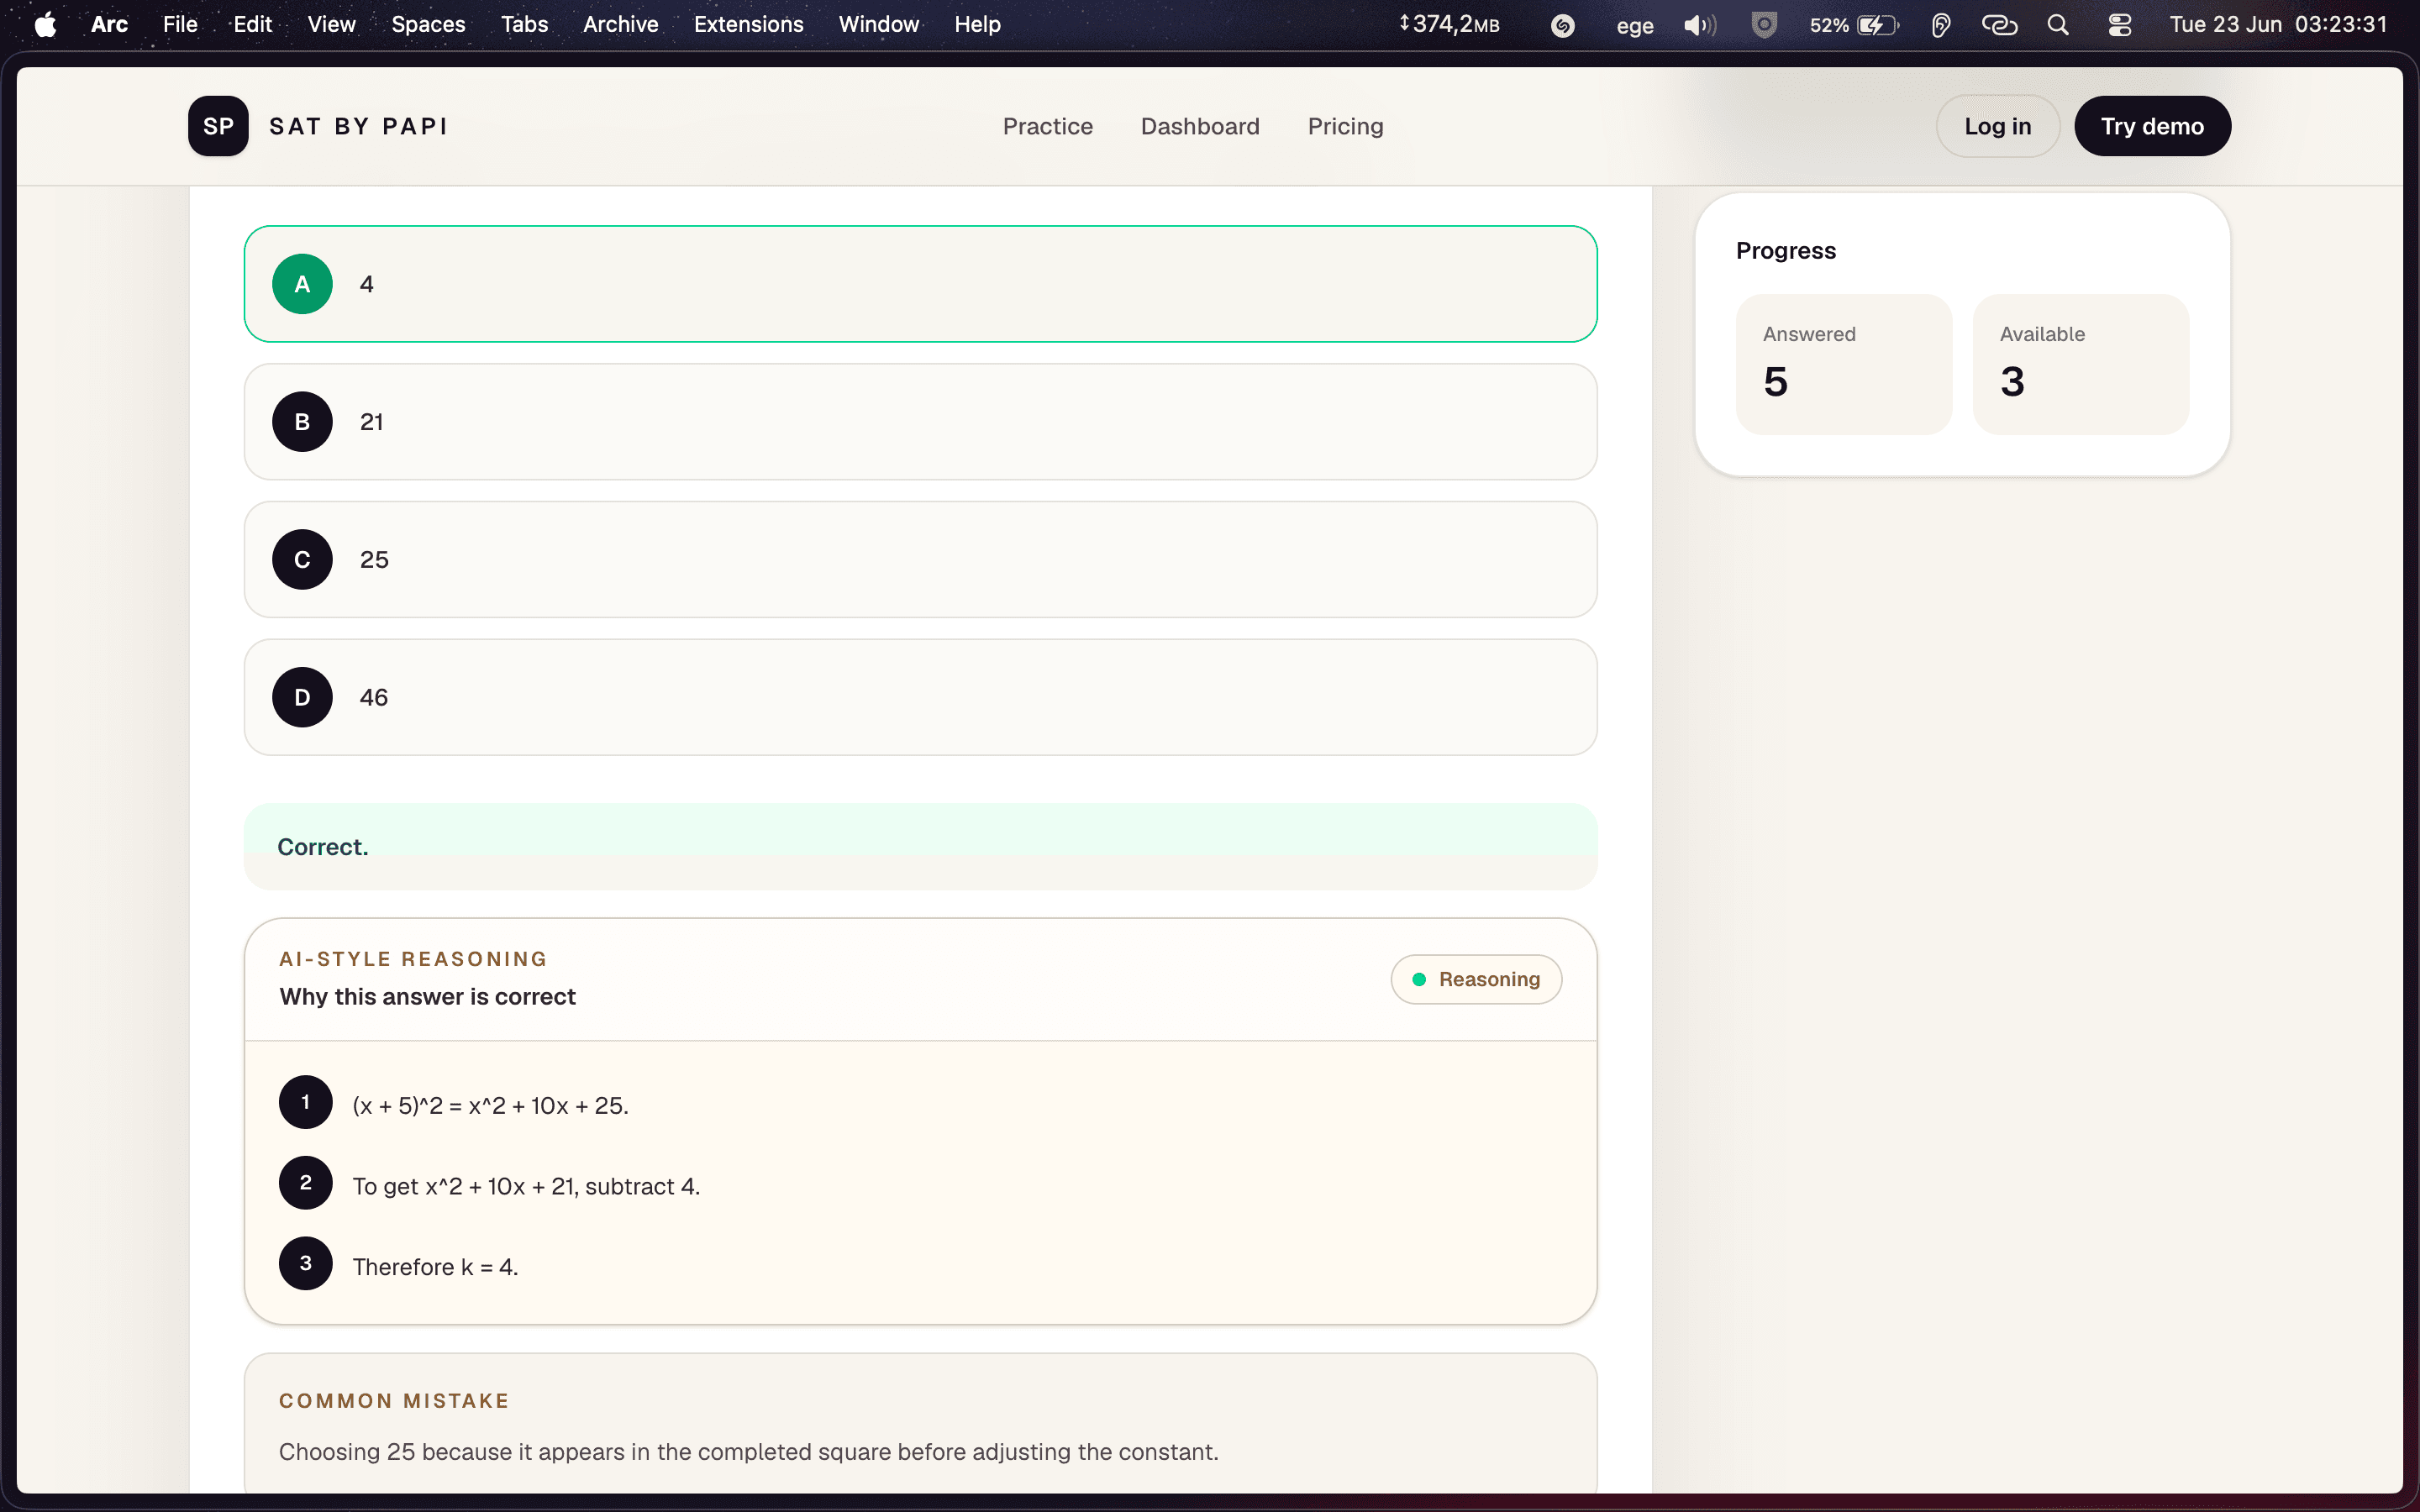Click the volume icon in menu bar
The image size is (2420, 1512).
tap(1699, 24)
